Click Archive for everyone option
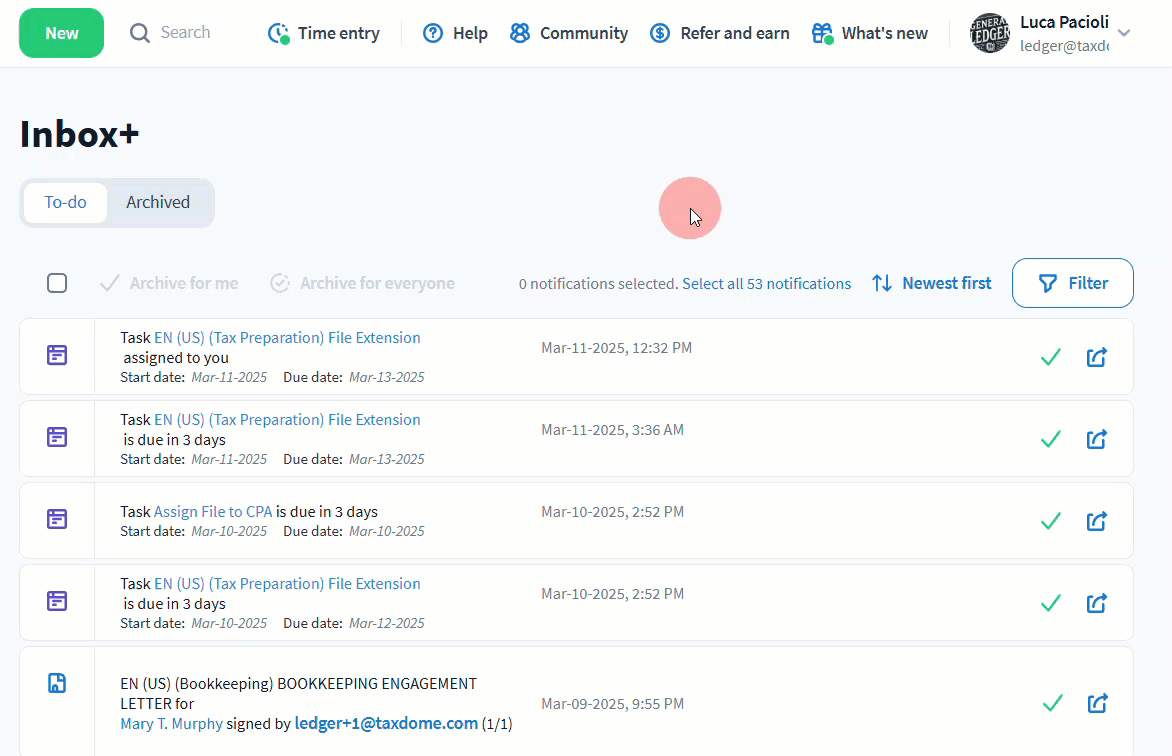This screenshot has height=756, width=1172. pos(362,283)
